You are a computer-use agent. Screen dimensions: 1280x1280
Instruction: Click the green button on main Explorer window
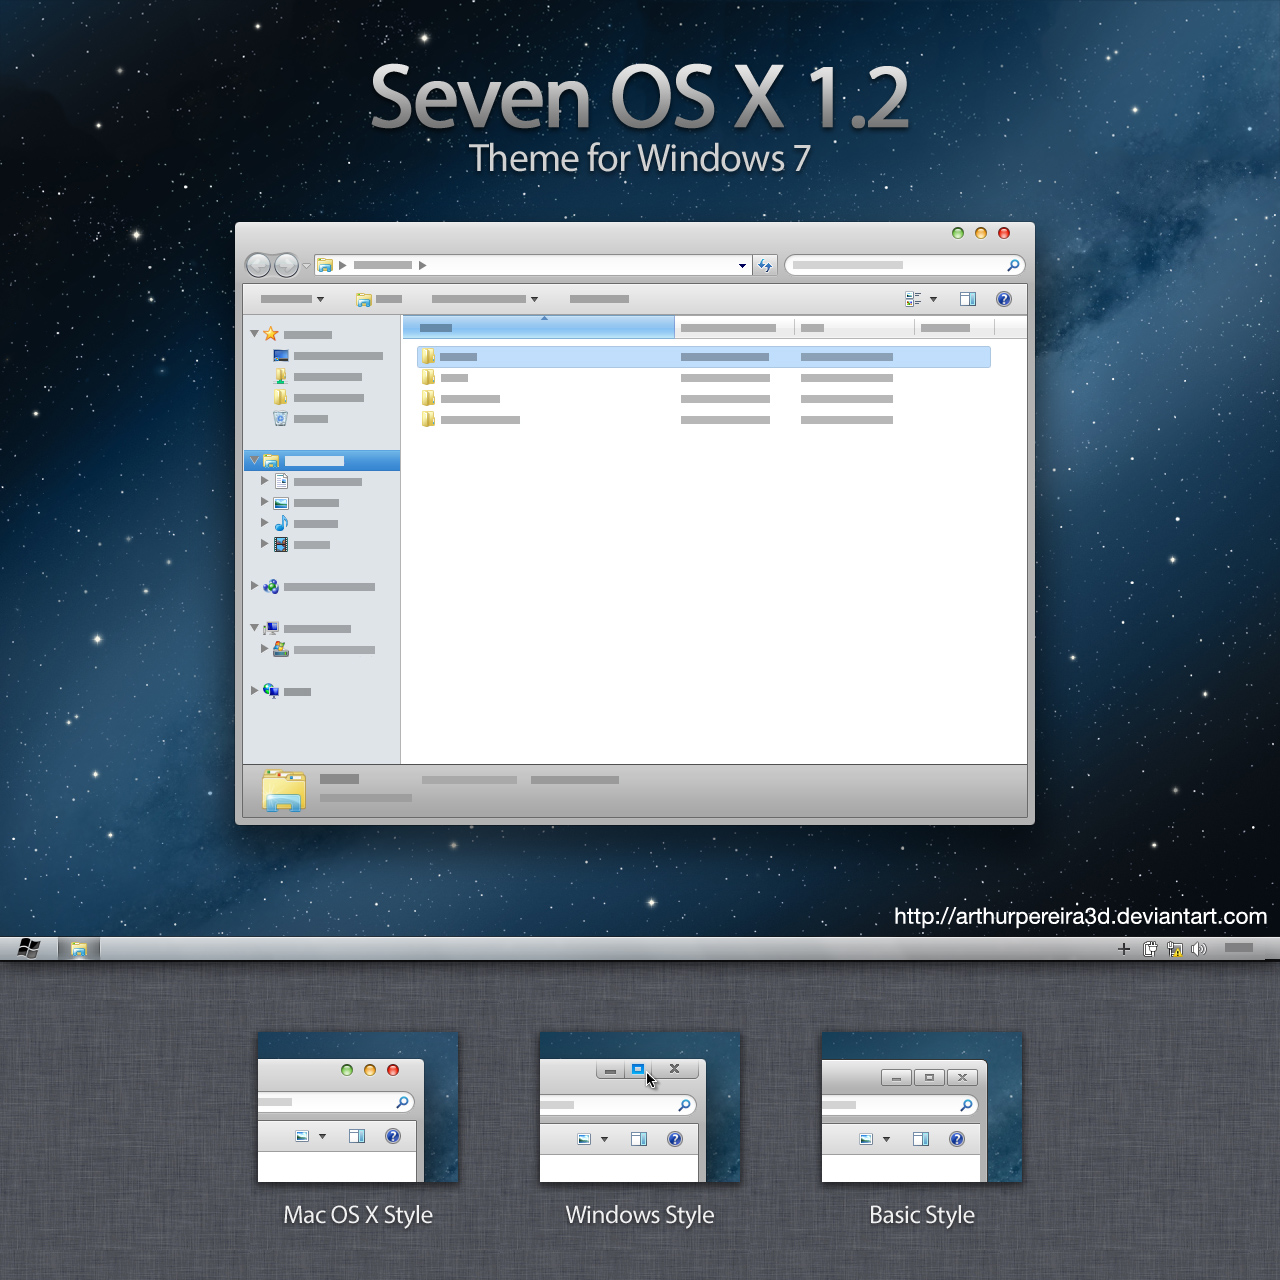point(958,233)
